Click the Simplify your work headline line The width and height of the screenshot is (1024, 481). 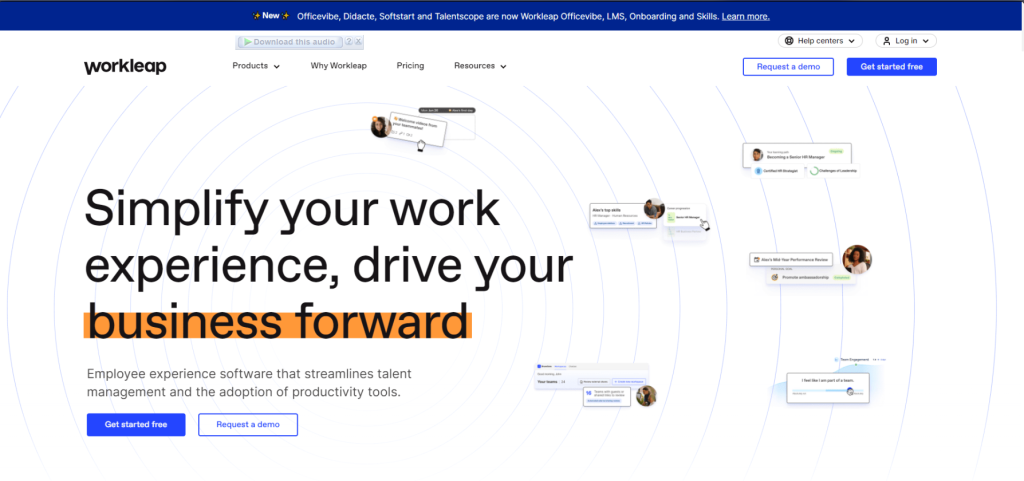(x=292, y=208)
